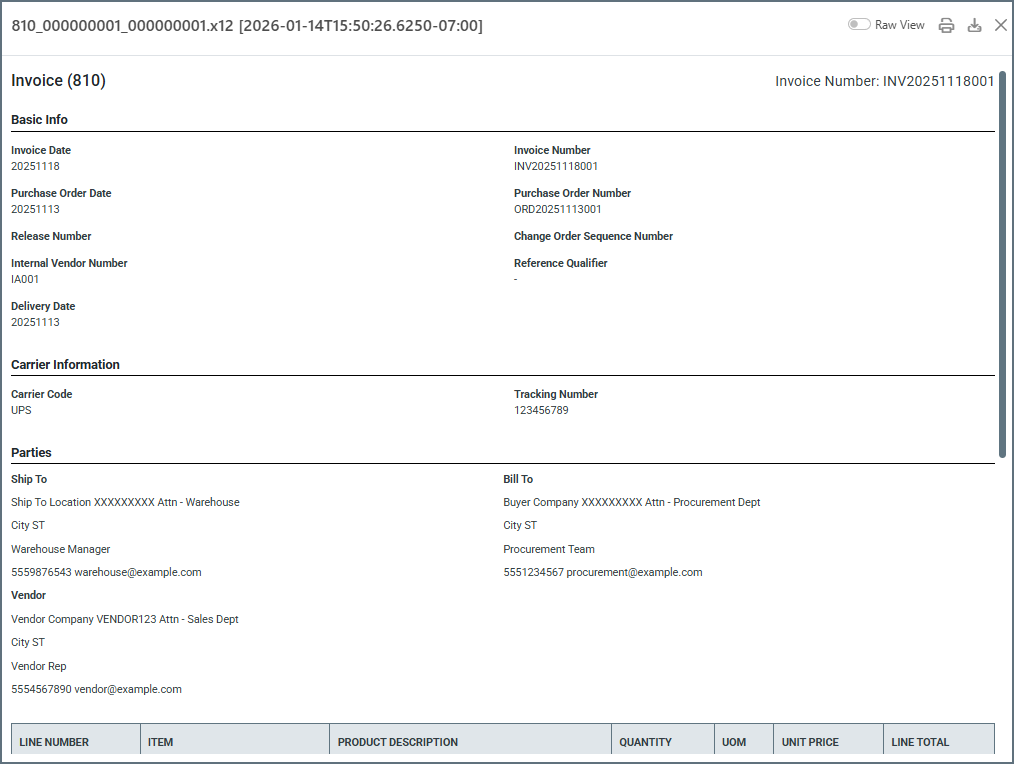1014x764 pixels.
Task: Click the file name title text
Action: click(x=246, y=26)
